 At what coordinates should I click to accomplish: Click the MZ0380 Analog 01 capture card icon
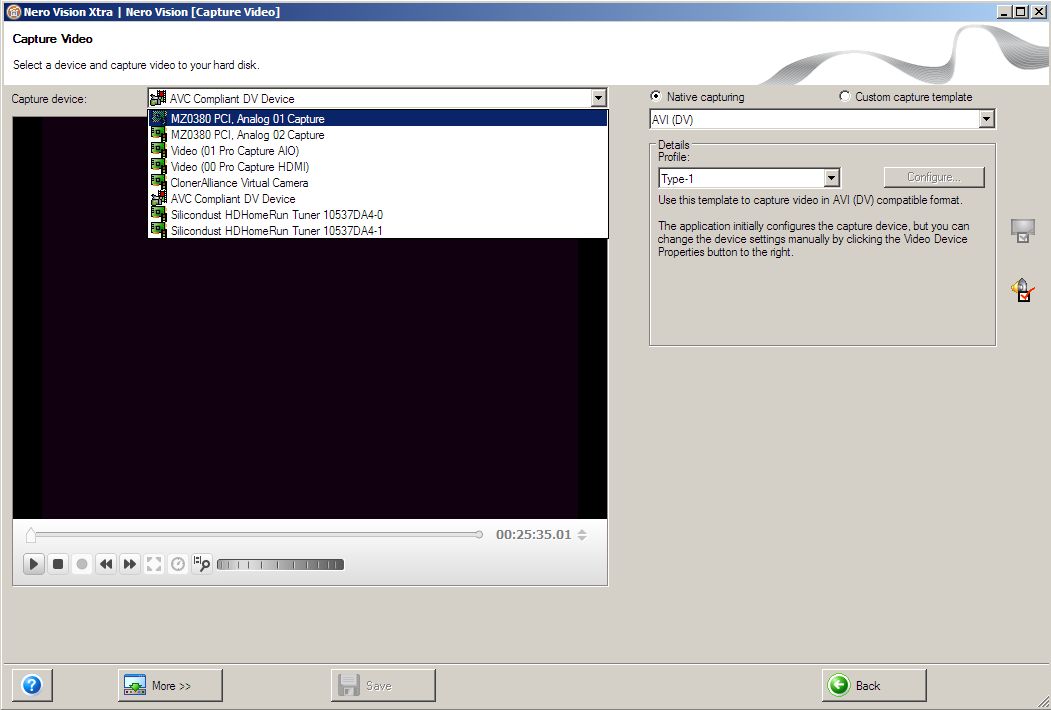point(159,119)
